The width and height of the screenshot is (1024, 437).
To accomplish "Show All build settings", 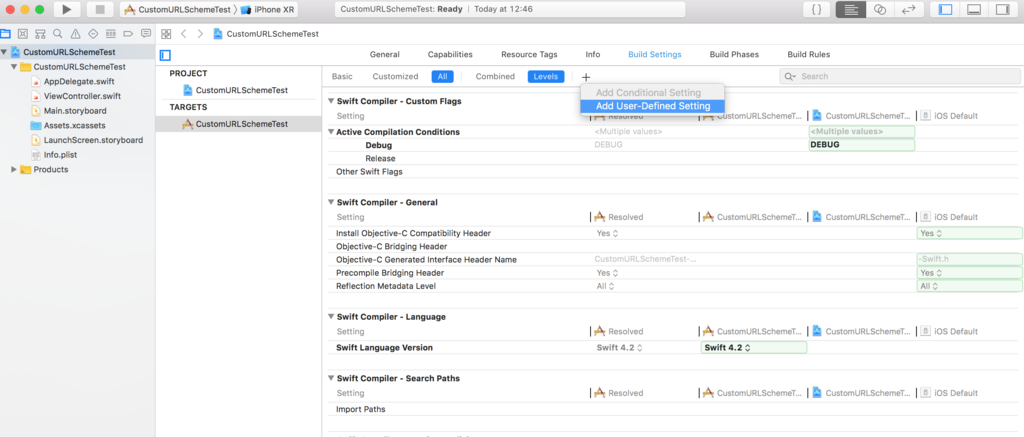I will [442, 76].
